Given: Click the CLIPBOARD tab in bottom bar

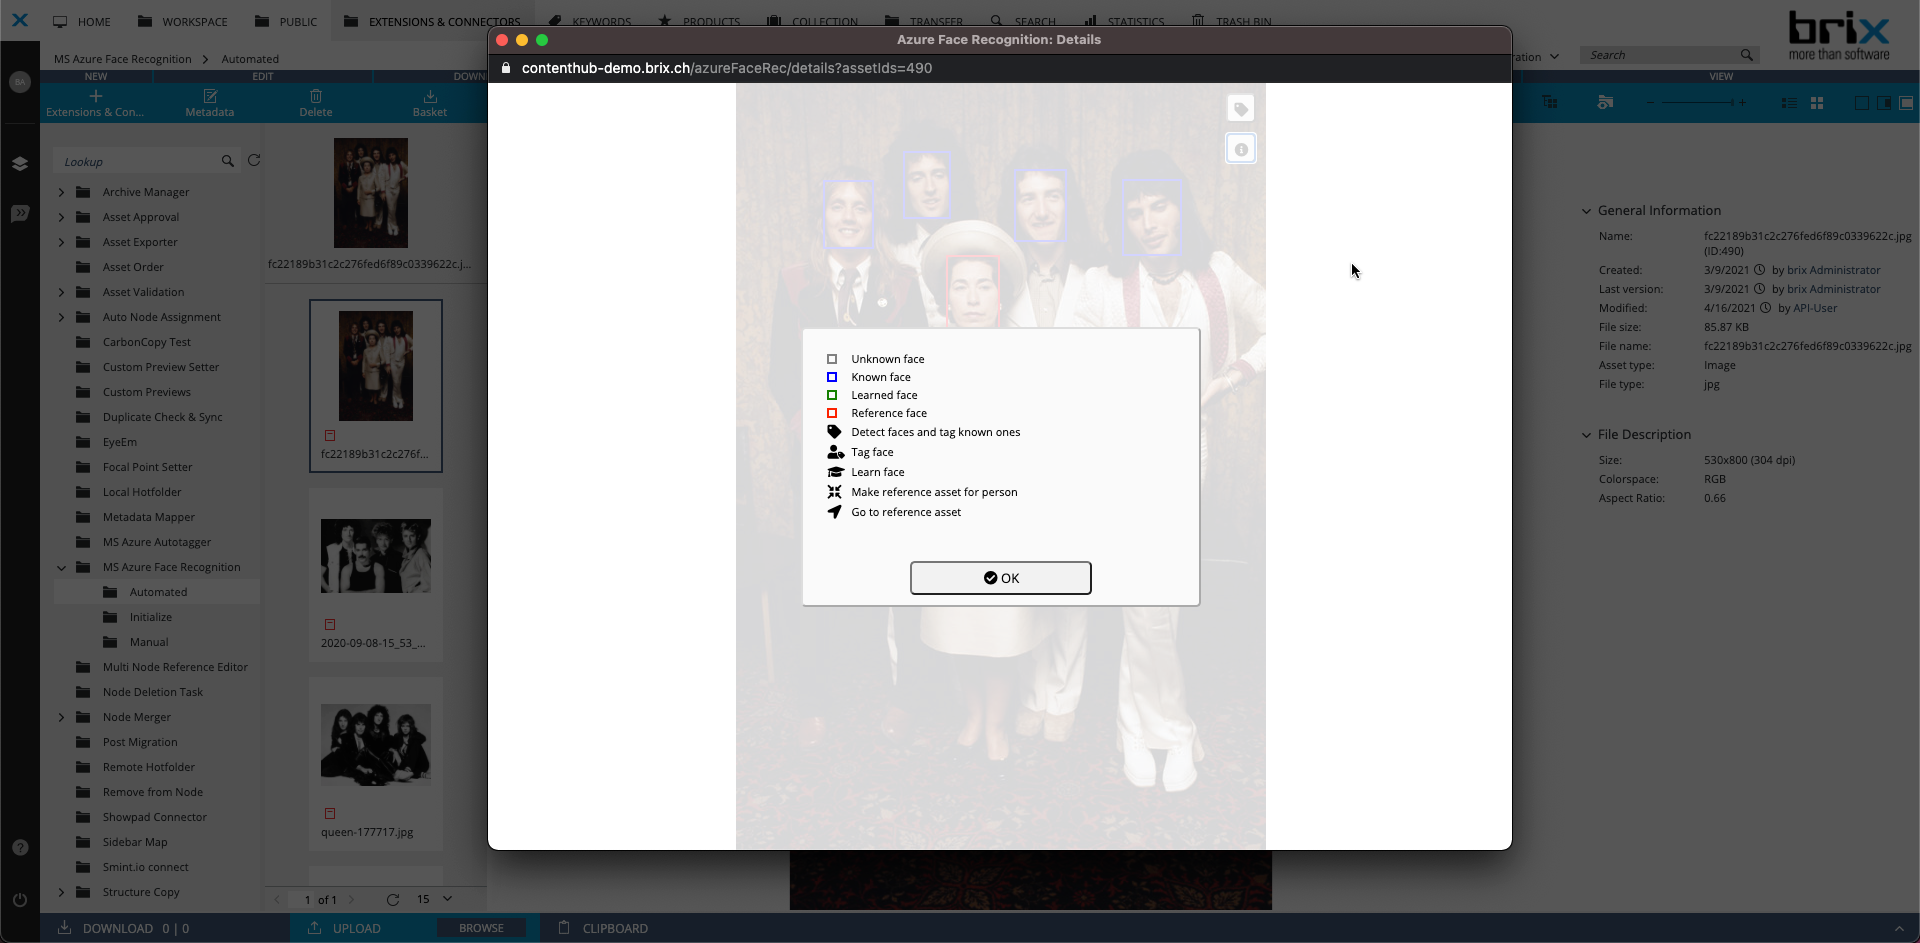Looking at the screenshot, I should 603,928.
